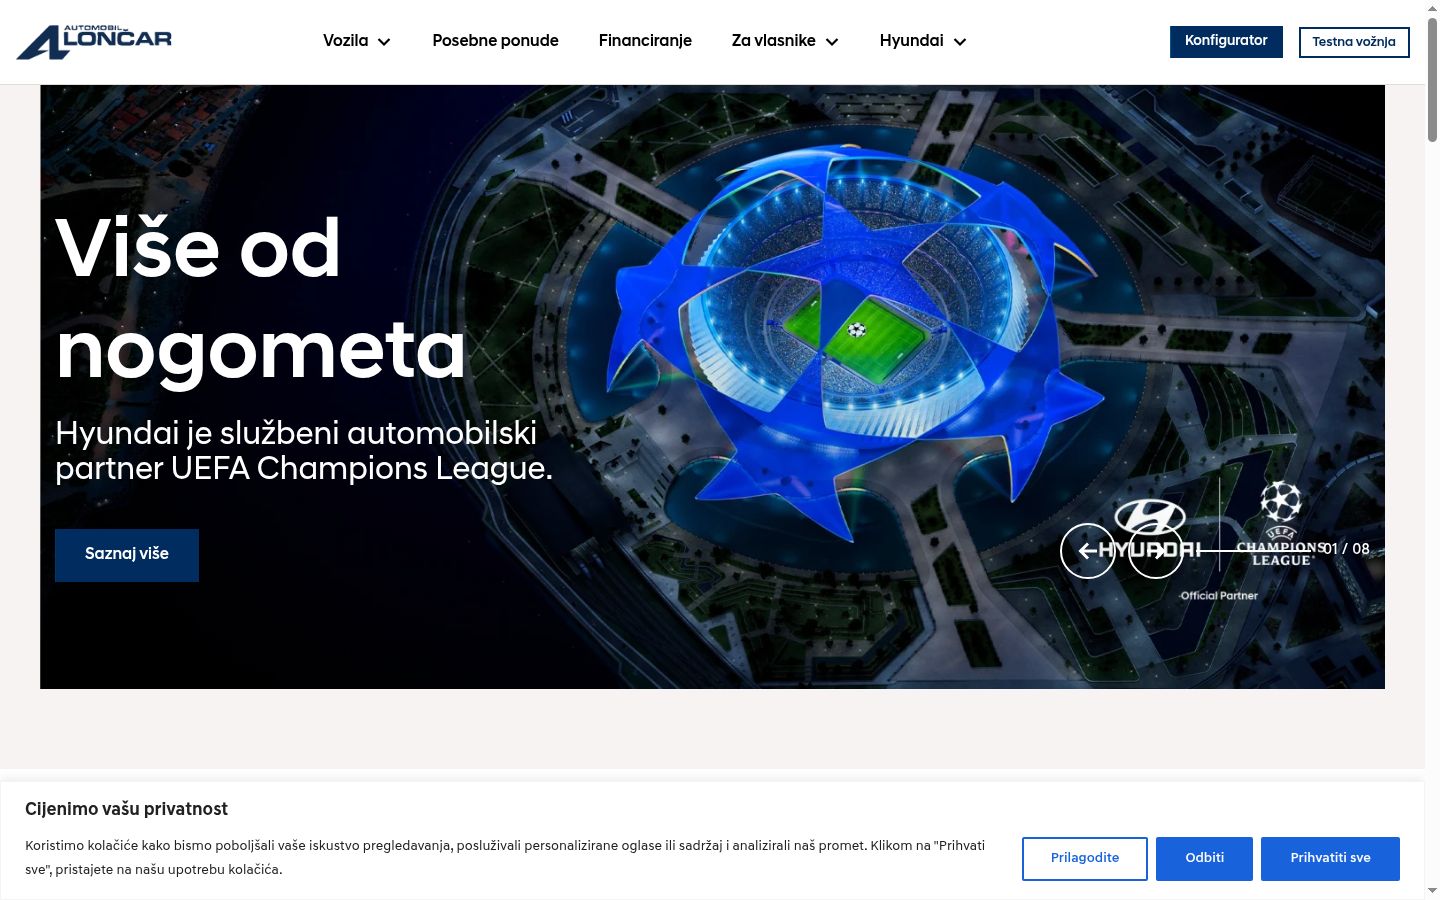Image resolution: width=1440 pixels, height=900 pixels.
Task: Click the scrollbar down arrow
Action: 1432,891
